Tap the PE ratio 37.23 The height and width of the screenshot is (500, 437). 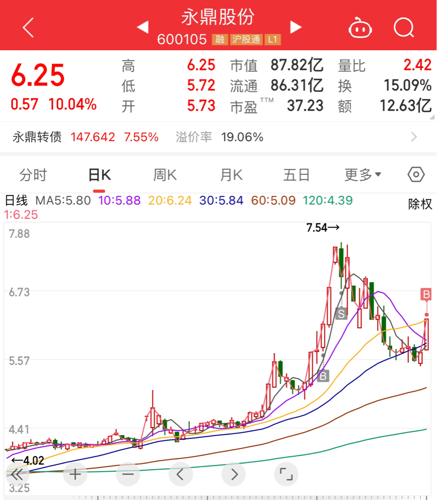305,106
